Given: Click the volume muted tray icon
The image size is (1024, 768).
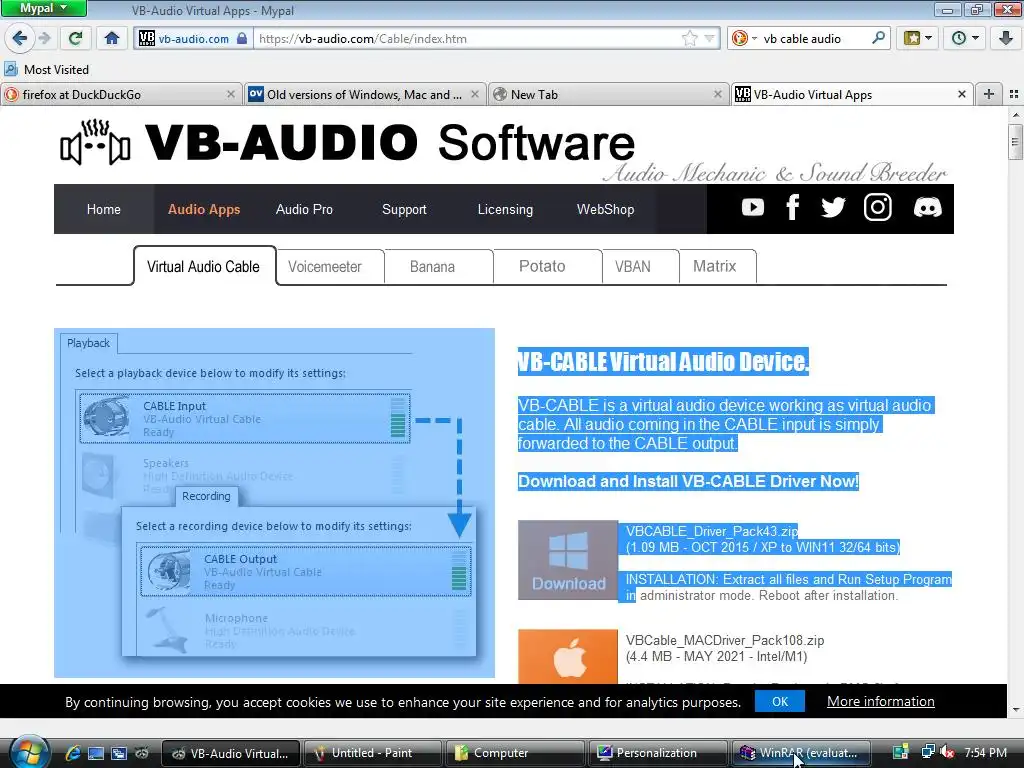Looking at the screenshot, I should [946, 752].
